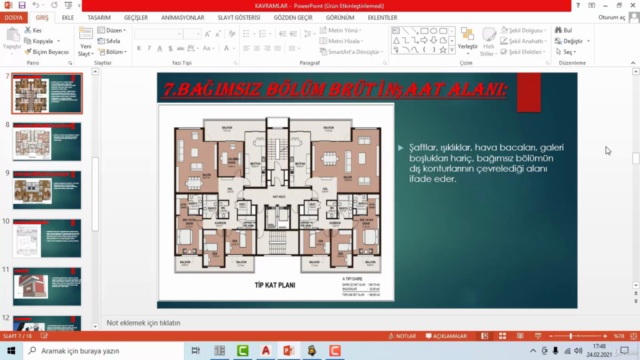Click the increase font size icon
640x360 pixels.
[208, 34]
